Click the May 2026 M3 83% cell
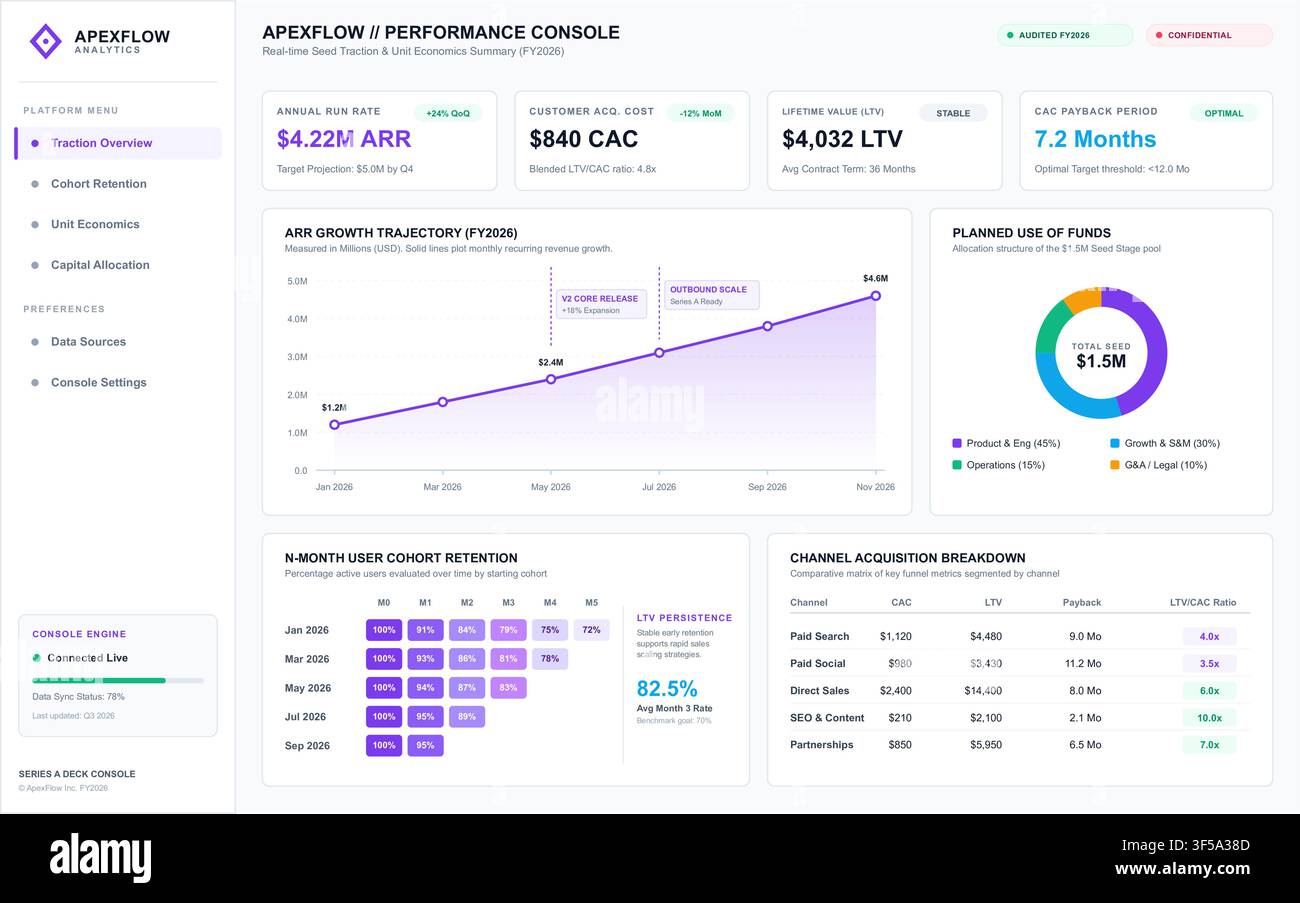The image size is (1300, 903). [x=508, y=688]
